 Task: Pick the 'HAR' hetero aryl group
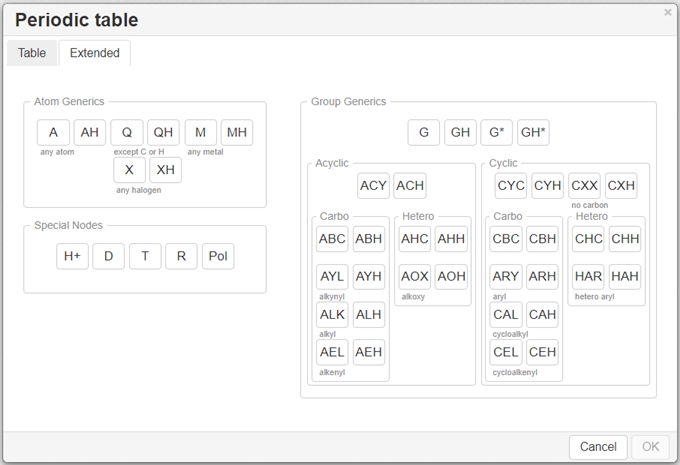tap(588, 276)
